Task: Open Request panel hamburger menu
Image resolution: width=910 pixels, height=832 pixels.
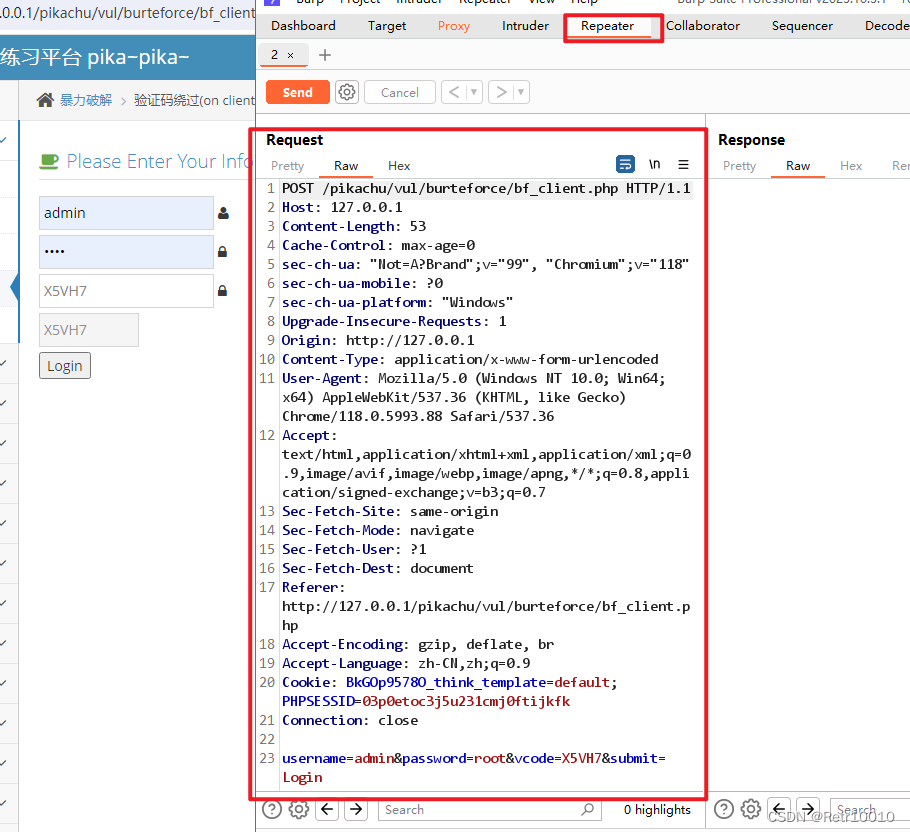Action: click(684, 165)
